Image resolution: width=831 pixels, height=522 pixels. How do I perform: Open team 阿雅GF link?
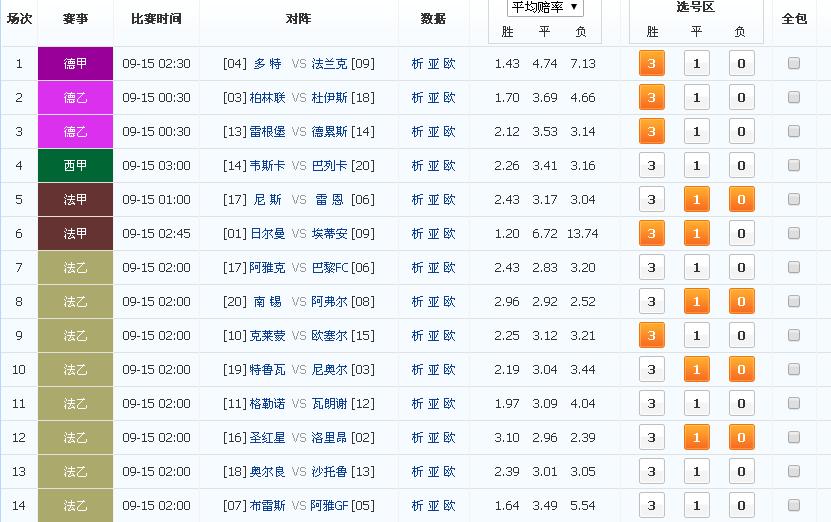pos(329,506)
